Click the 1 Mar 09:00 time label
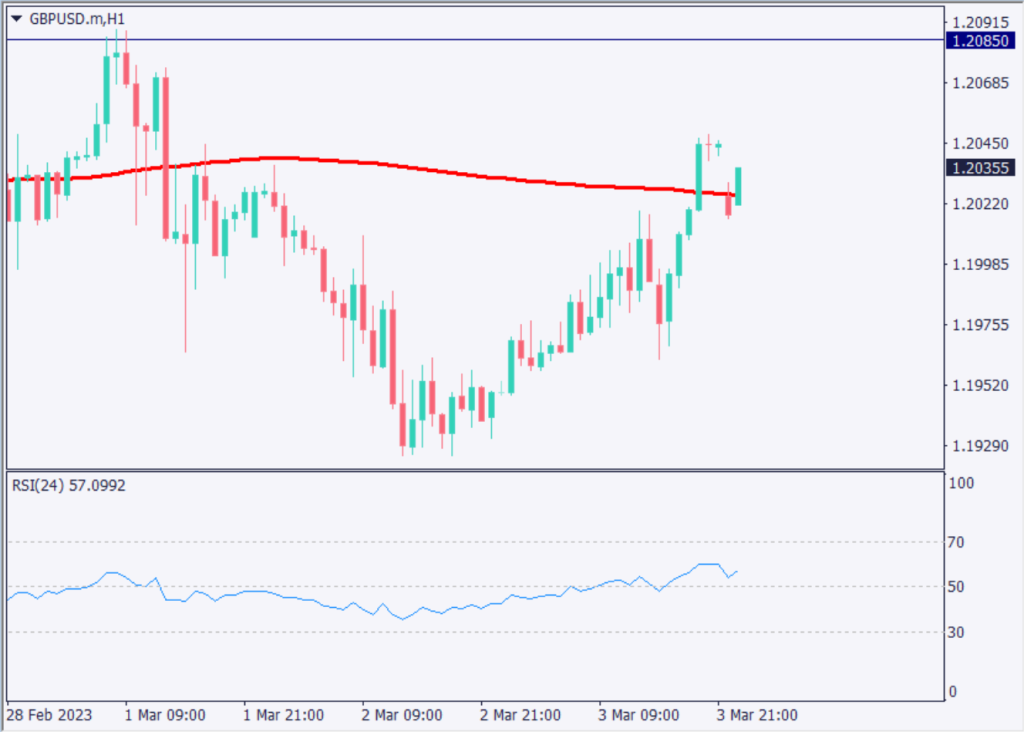This screenshot has height=732, width=1024. 165,715
